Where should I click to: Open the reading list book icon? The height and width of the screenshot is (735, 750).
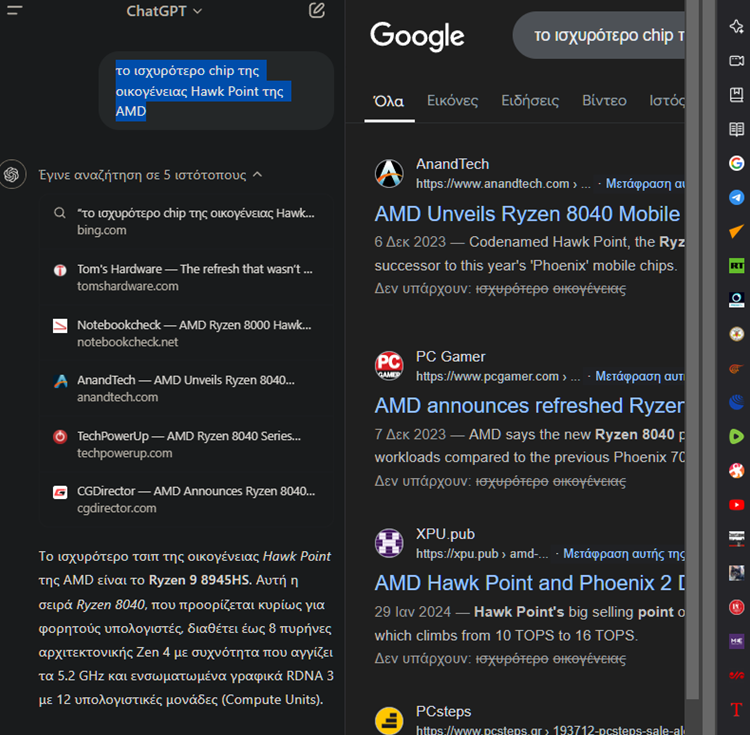tap(736, 129)
